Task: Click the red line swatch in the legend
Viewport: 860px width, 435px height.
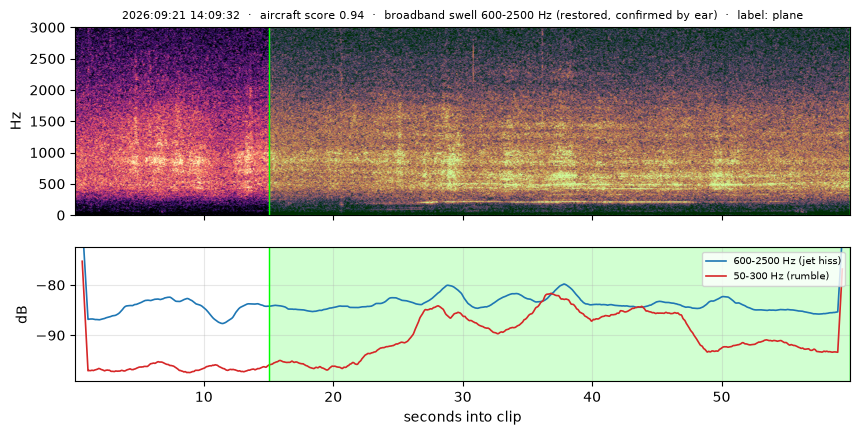Action: coord(717,275)
